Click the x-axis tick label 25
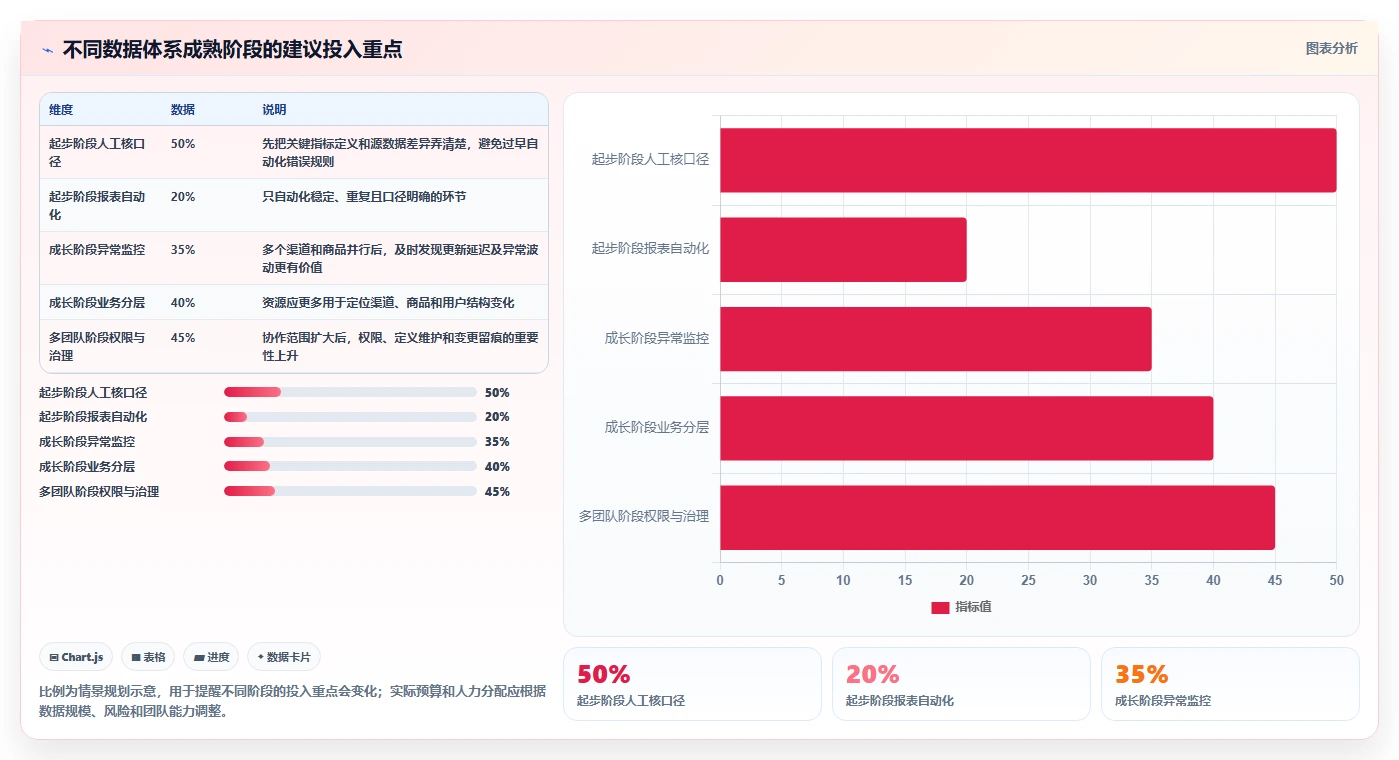Image resolution: width=1399 pixels, height=760 pixels. [1028, 580]
